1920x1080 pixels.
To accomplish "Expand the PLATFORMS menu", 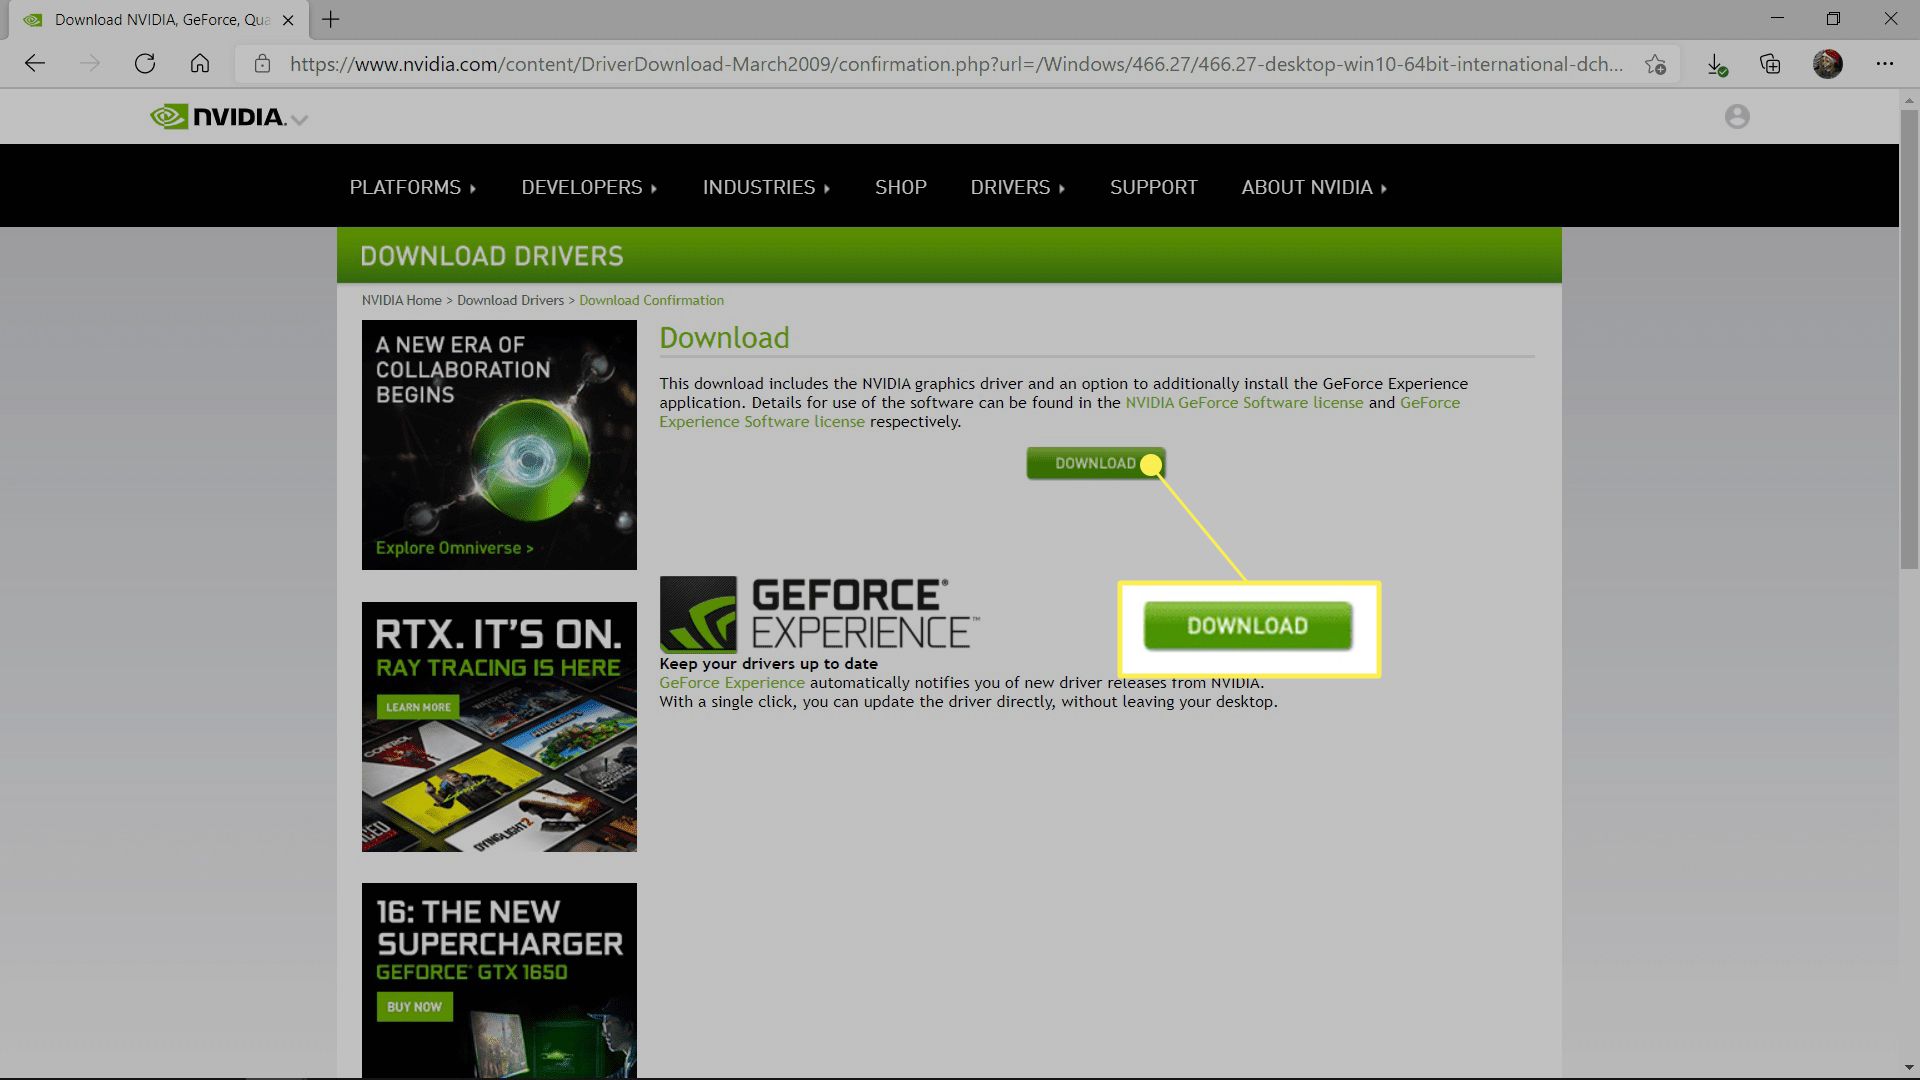I will pyautogui.click(x=412, y=187).
